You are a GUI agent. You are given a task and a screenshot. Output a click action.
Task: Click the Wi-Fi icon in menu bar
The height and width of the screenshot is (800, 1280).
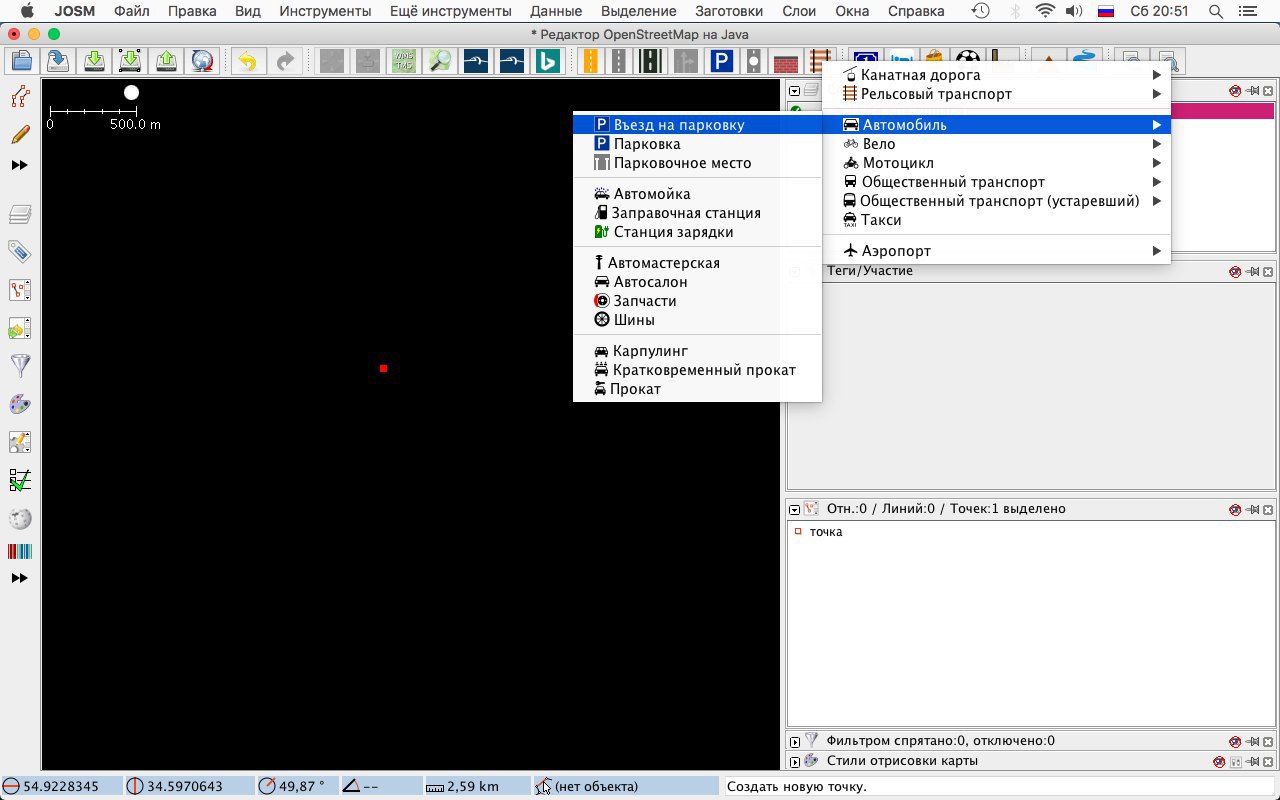1045,11
